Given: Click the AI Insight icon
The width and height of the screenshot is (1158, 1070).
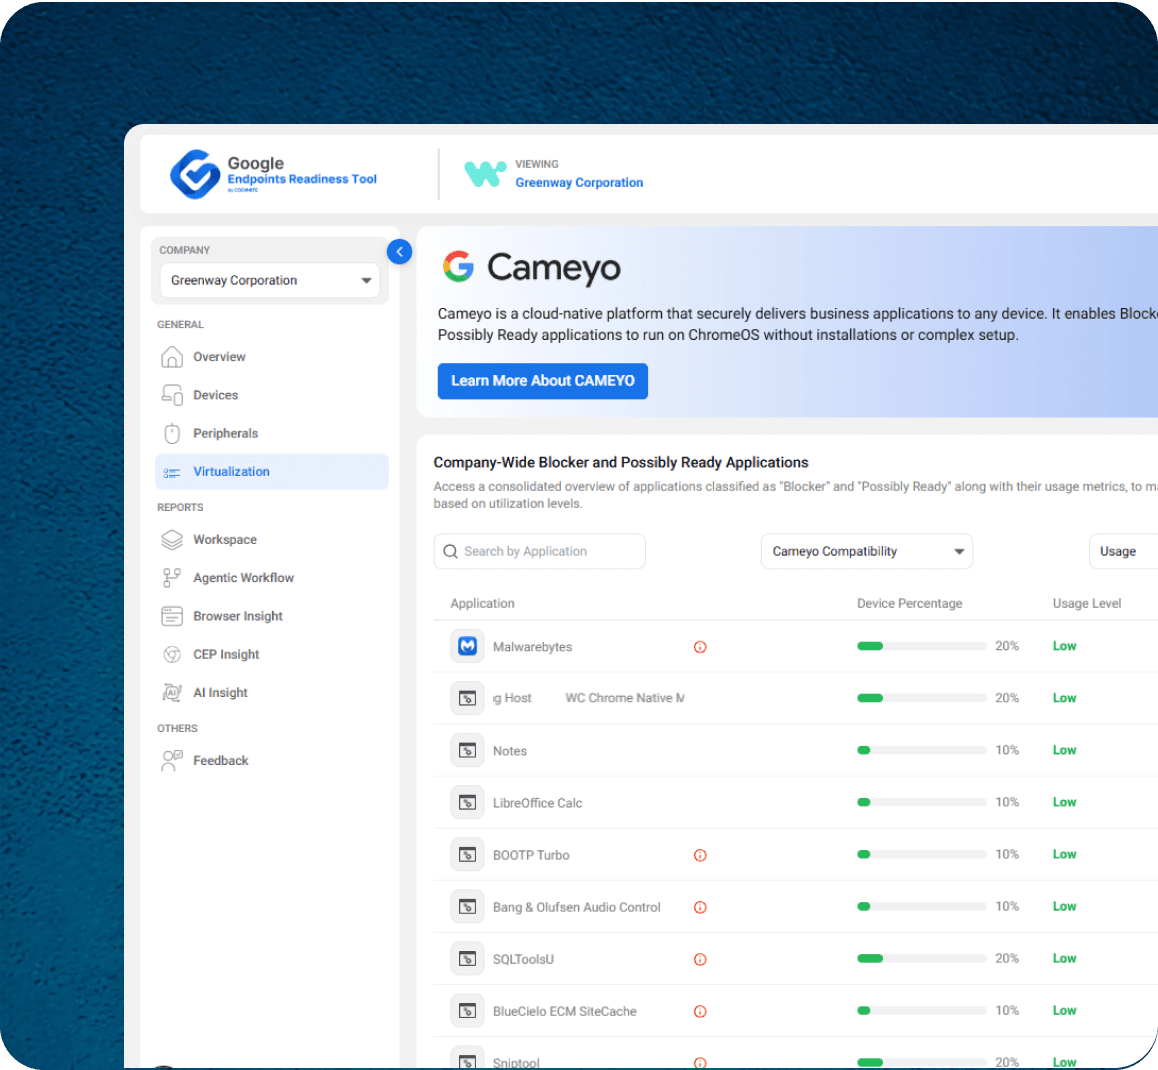Looking at the screenshot, I should coord(172,693).
